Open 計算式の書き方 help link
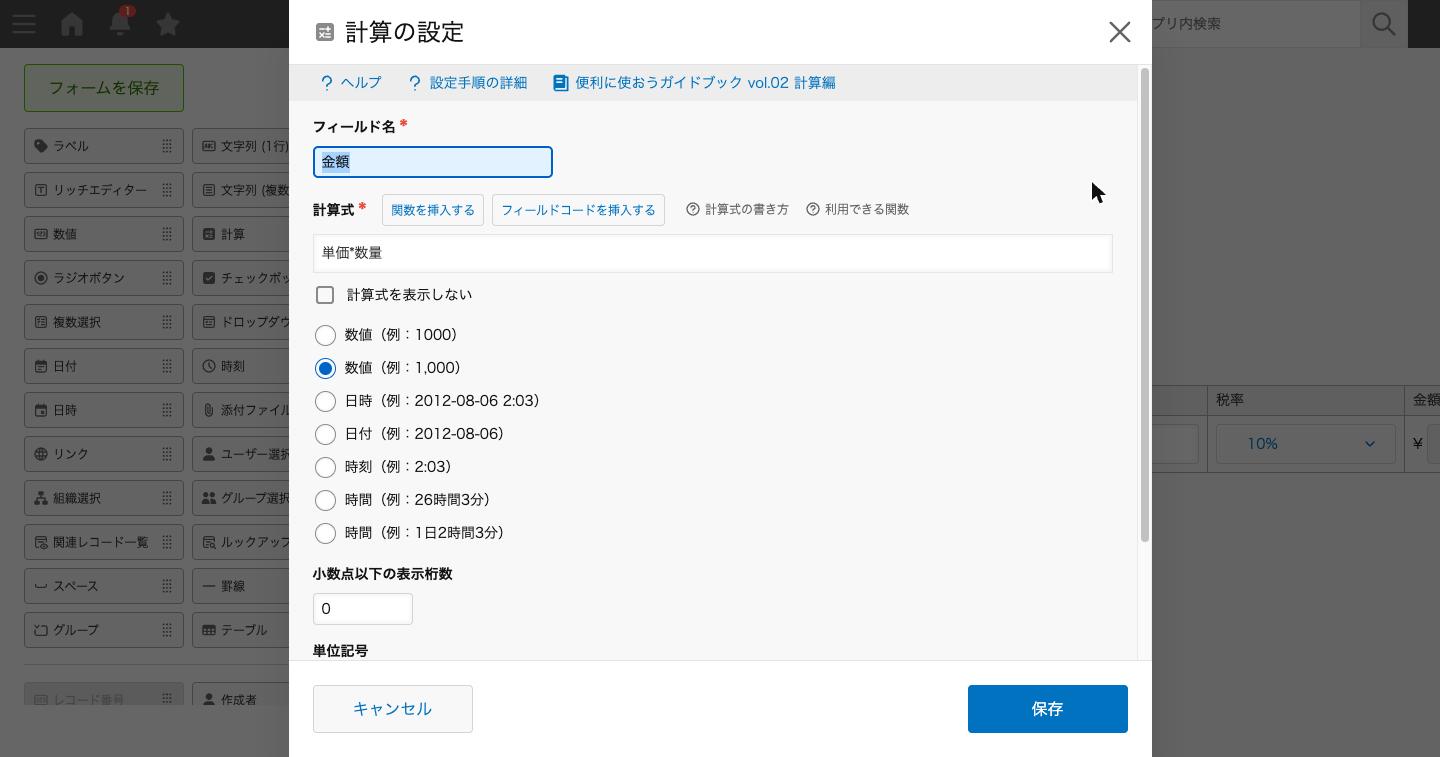The image size is (1440, 757). pyautogui.click(x=738, y=209)
